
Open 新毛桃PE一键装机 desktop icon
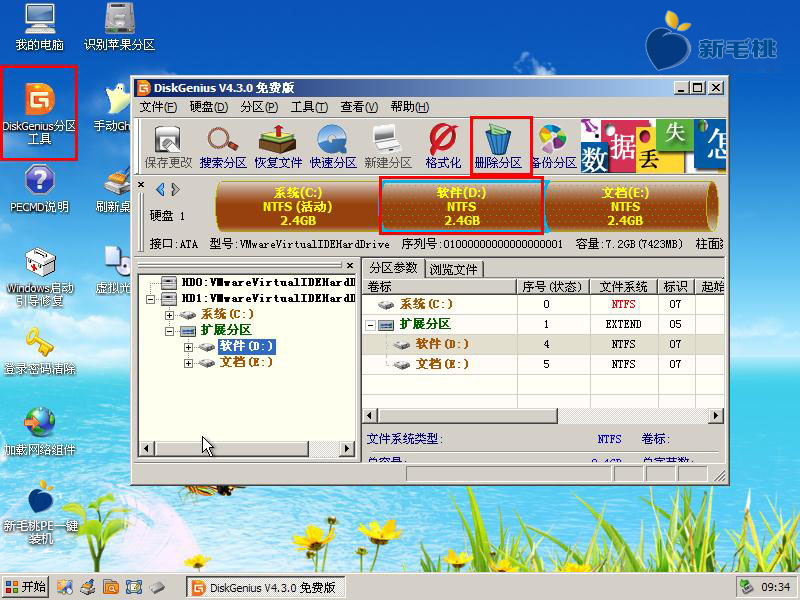pos(40,513)
